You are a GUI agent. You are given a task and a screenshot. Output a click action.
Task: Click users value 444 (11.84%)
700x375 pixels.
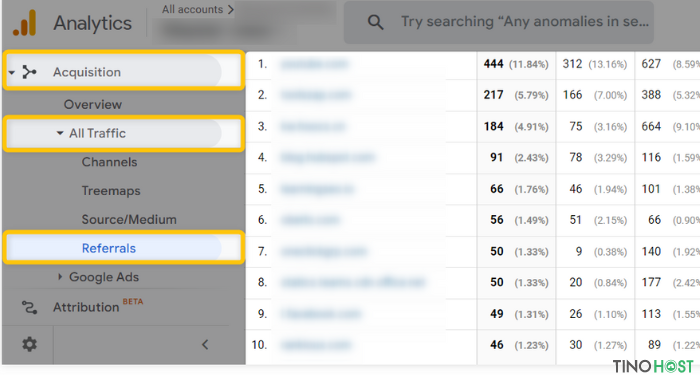pyautogui.click(x=516, y=64)
